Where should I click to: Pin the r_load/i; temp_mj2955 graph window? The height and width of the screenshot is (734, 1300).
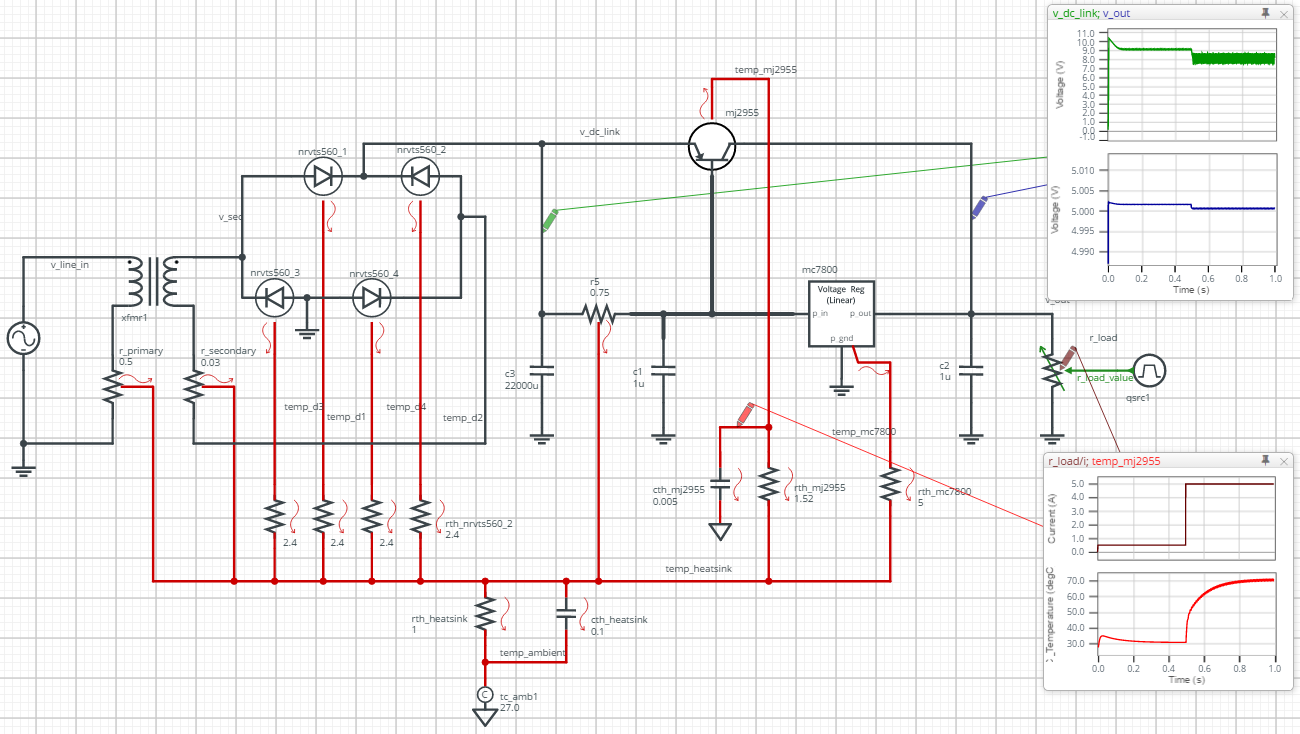click(1265, 460)
